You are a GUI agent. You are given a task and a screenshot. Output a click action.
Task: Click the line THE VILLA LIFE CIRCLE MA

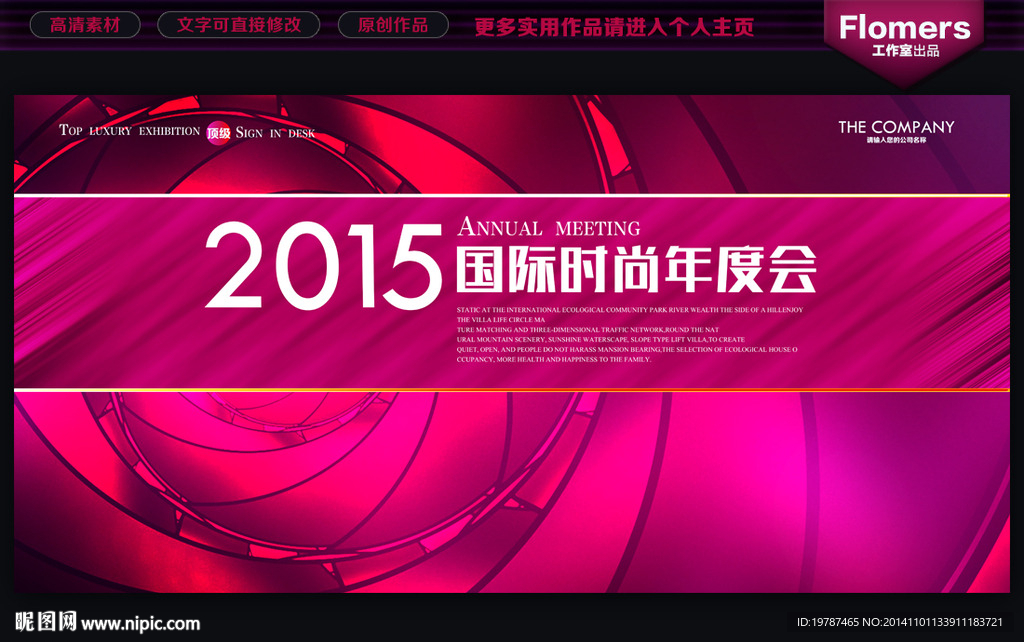pos(500,319)
